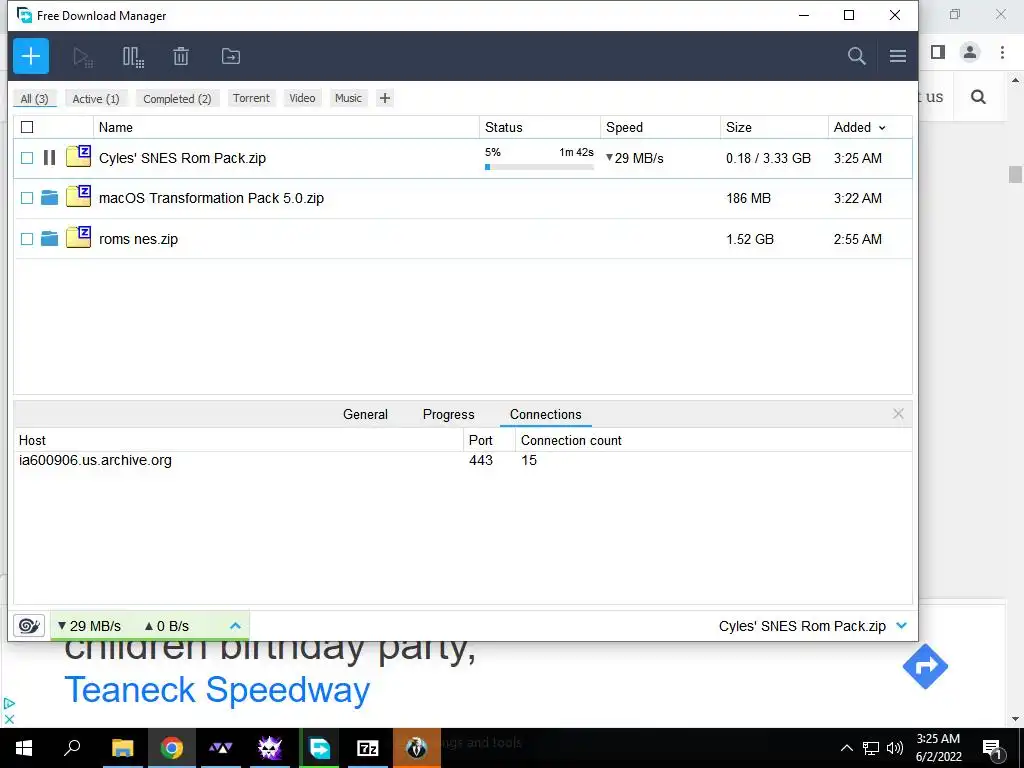This screenshot has height=768, width=1024.
Task: Click zip file icon of roms nes.zip
Action: tap(78, 236)
